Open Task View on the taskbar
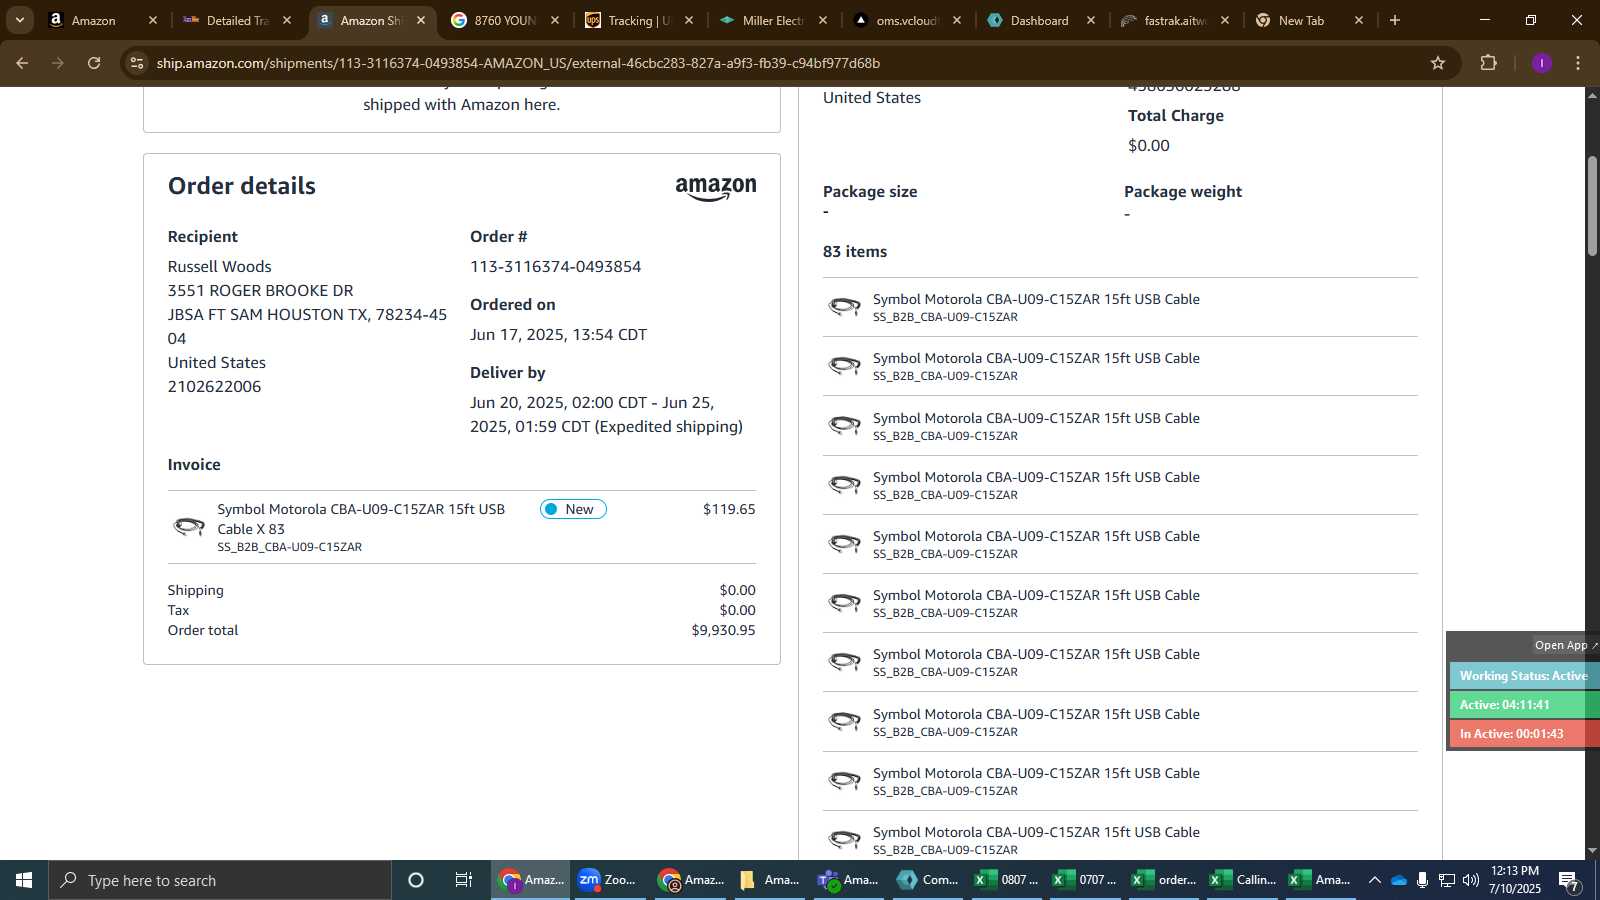Image resolution: width=1600 pixels, height=900 pixels. (464, 880)
